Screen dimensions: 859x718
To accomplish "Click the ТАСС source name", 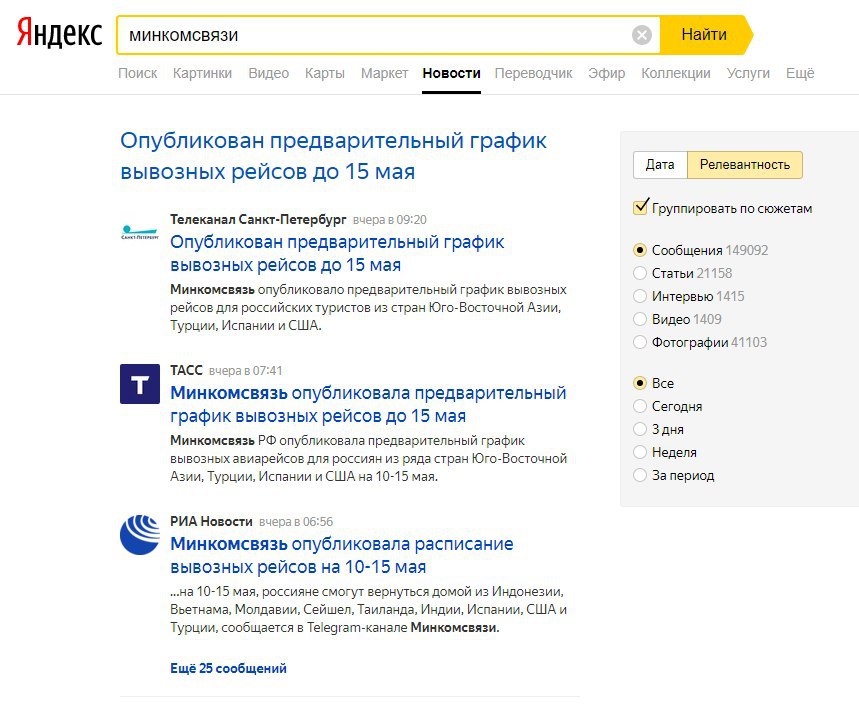I will (186, 371).
